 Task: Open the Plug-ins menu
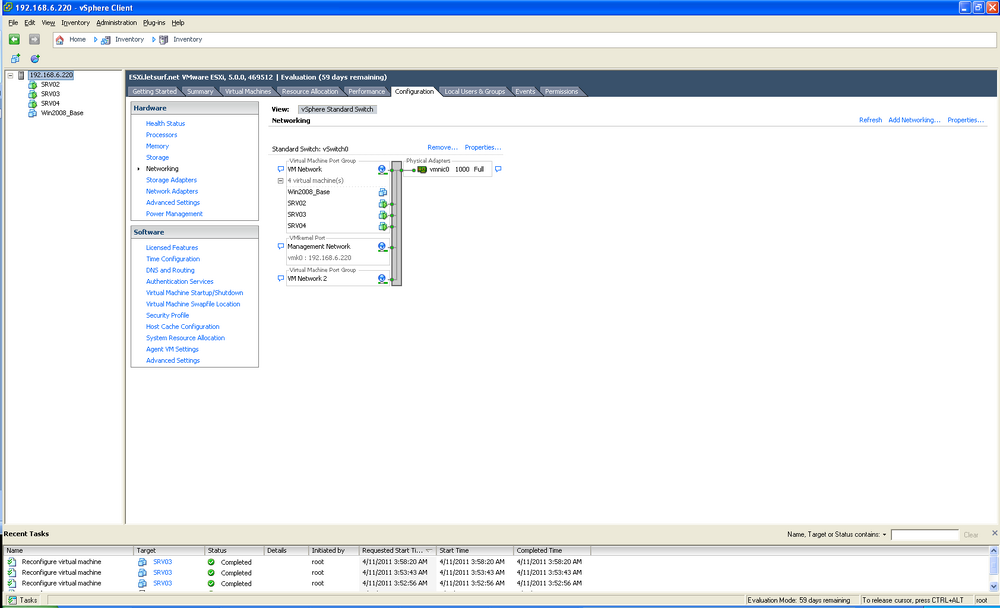(154, 22)
